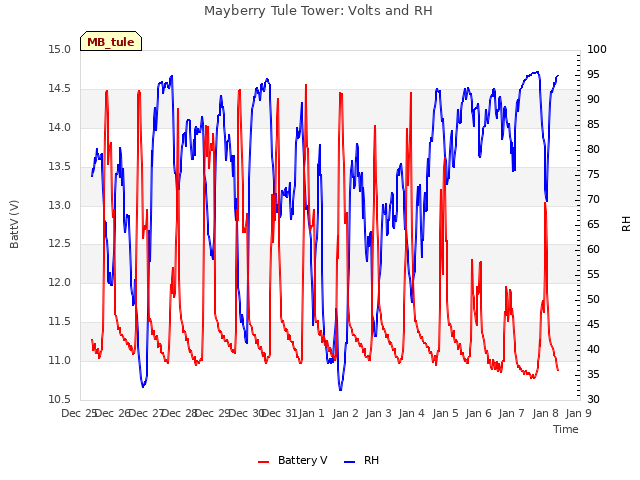Screen dimensions: 640x480
Task: Click the 55 right axis tick
Action: [x=593, y=274]
